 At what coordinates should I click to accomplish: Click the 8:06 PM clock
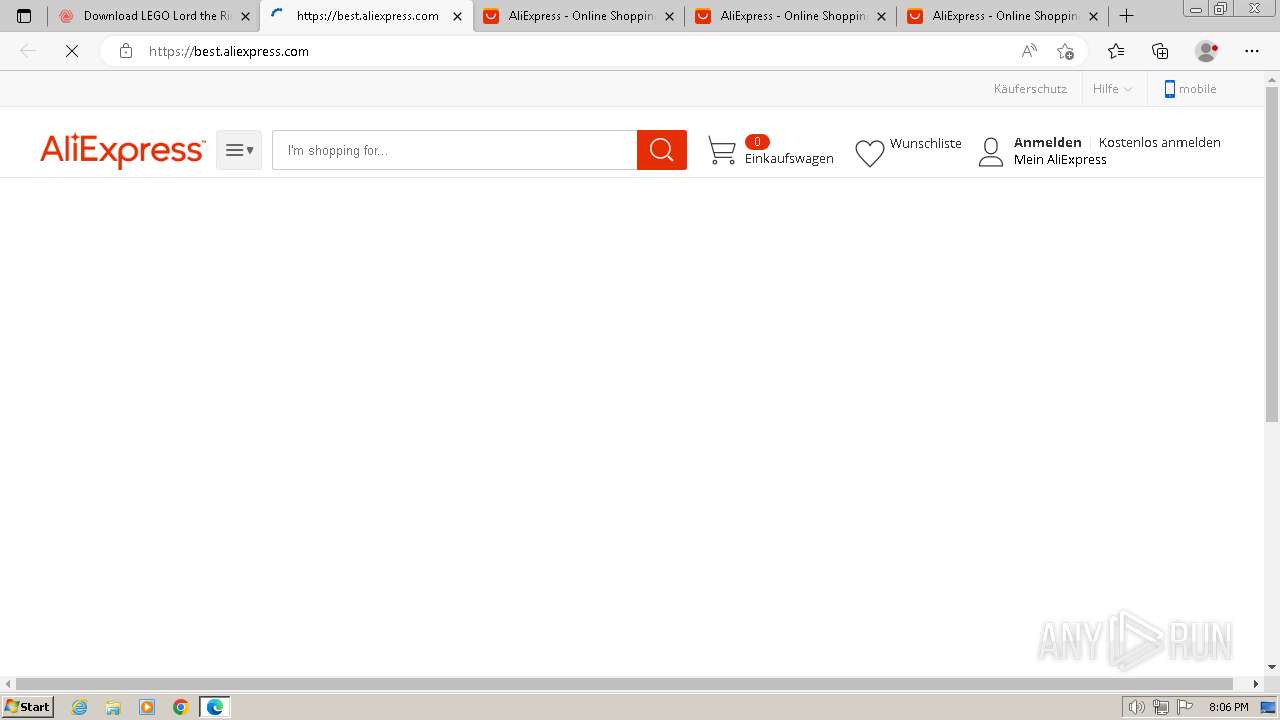point(1228,707)
